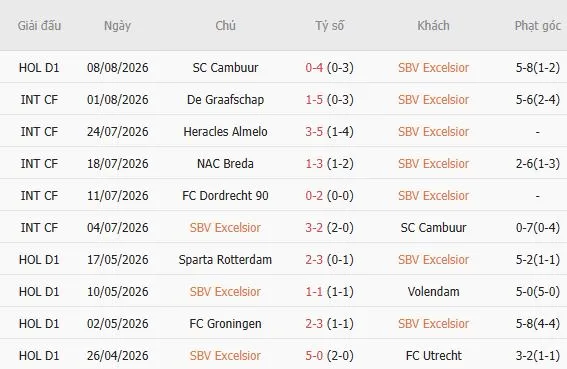Open the 1-1 score against Volendam
The image size is (567, 369).
click(x=314, y=292)
